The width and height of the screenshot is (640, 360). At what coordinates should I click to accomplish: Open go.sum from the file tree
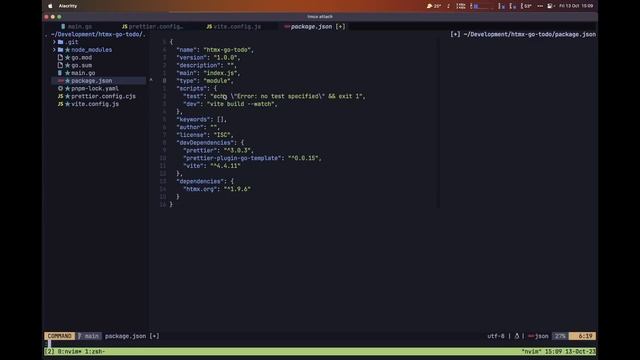[82, 65]
